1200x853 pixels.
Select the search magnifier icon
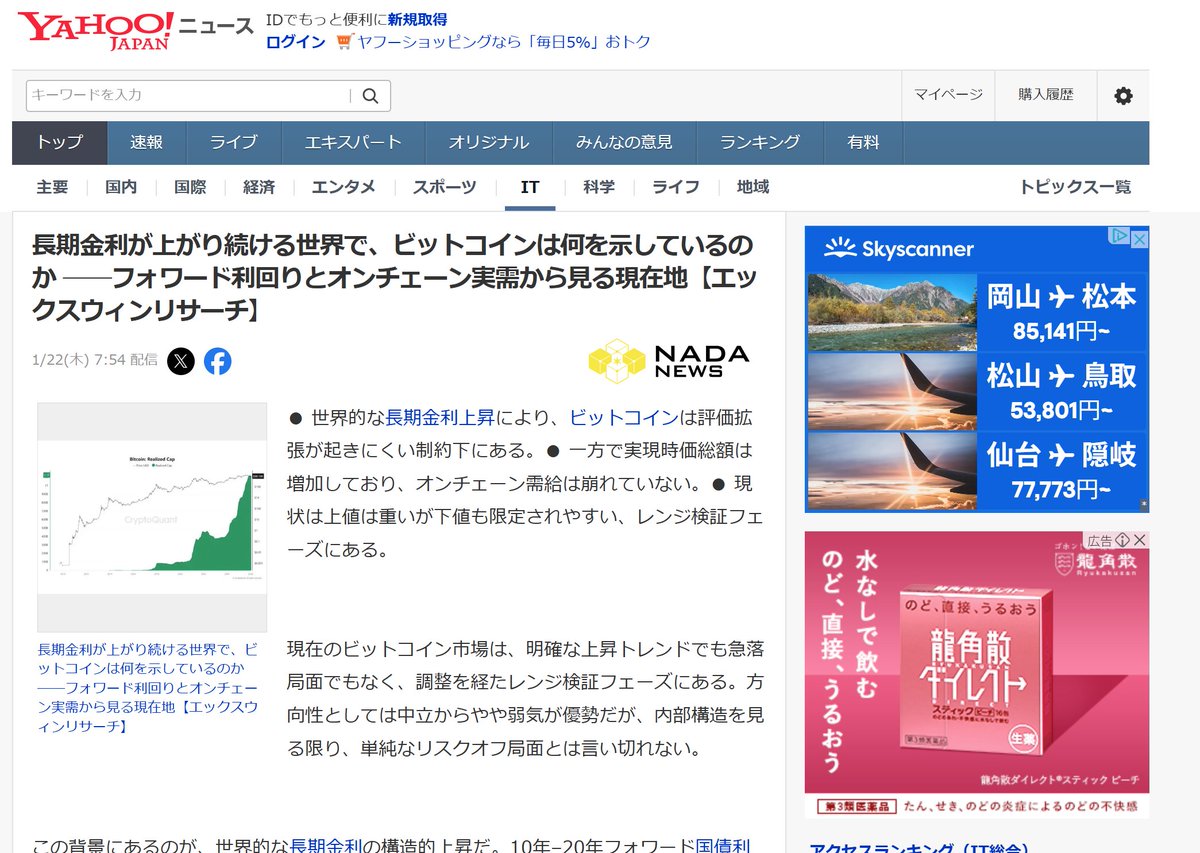(370, 94)
